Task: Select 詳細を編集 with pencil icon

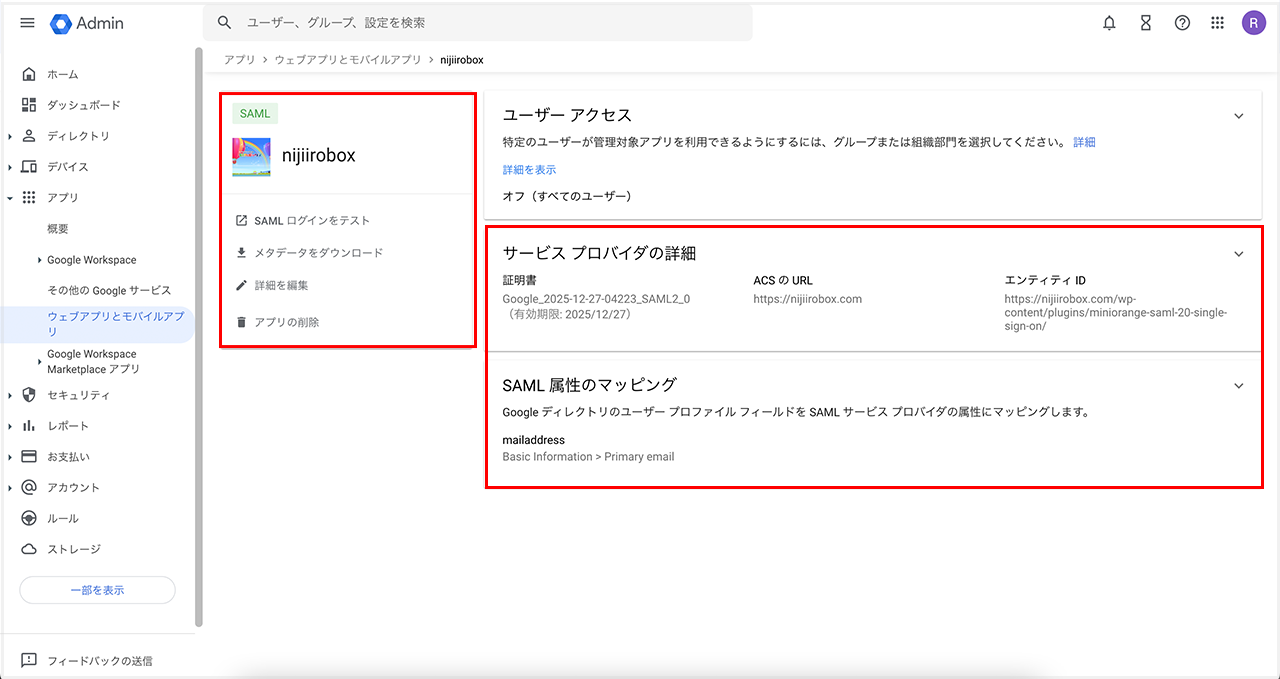Action: (x=281, y=285)
